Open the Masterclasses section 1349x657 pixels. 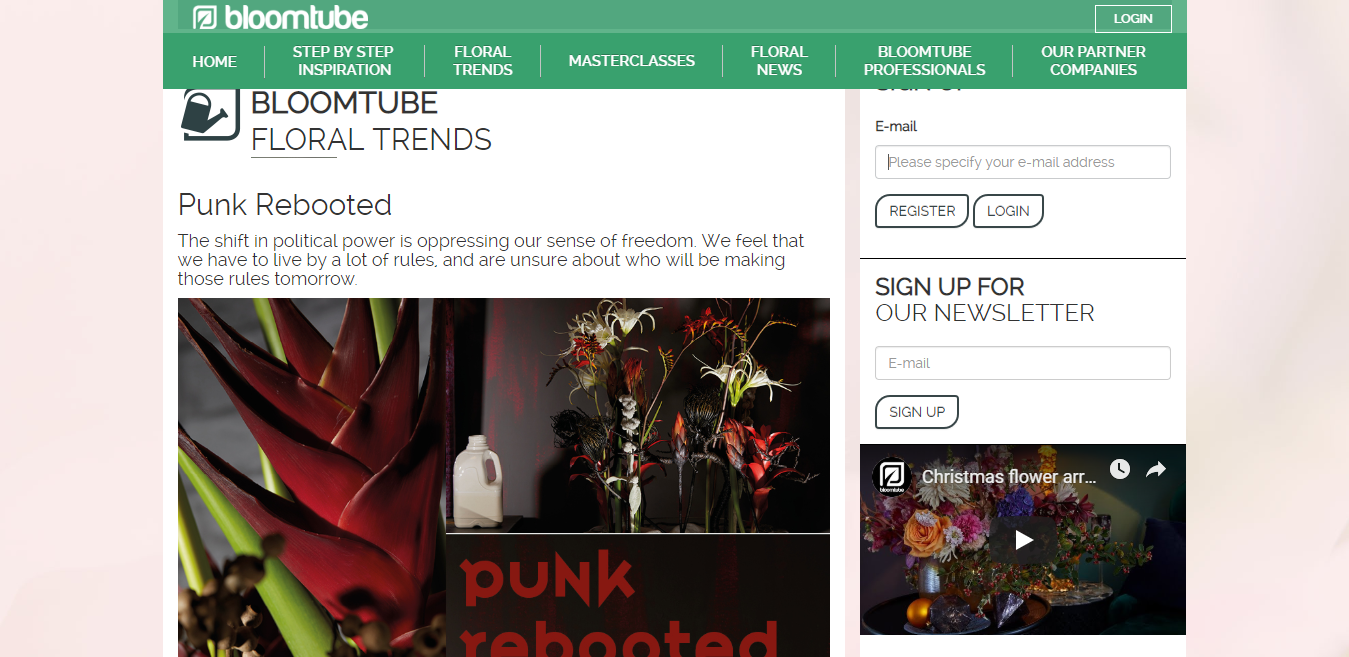tap(632, 61)
